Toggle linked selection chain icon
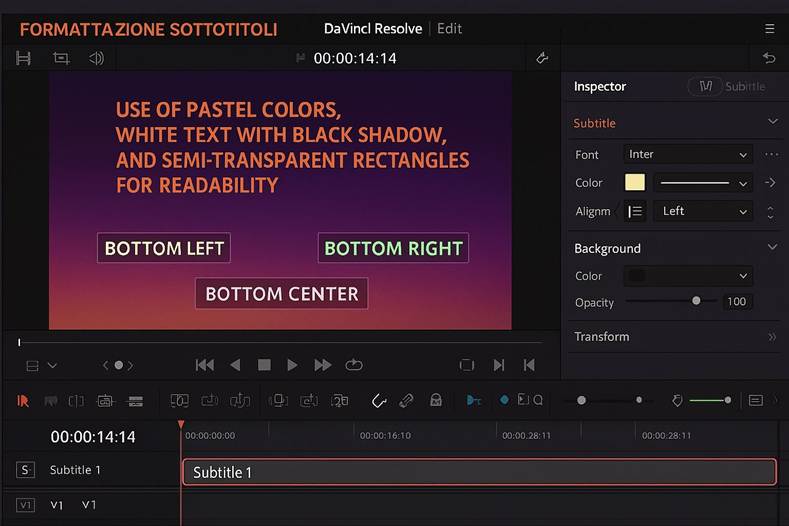The width and height of the screenshot is (789, 526). [406, 401]
